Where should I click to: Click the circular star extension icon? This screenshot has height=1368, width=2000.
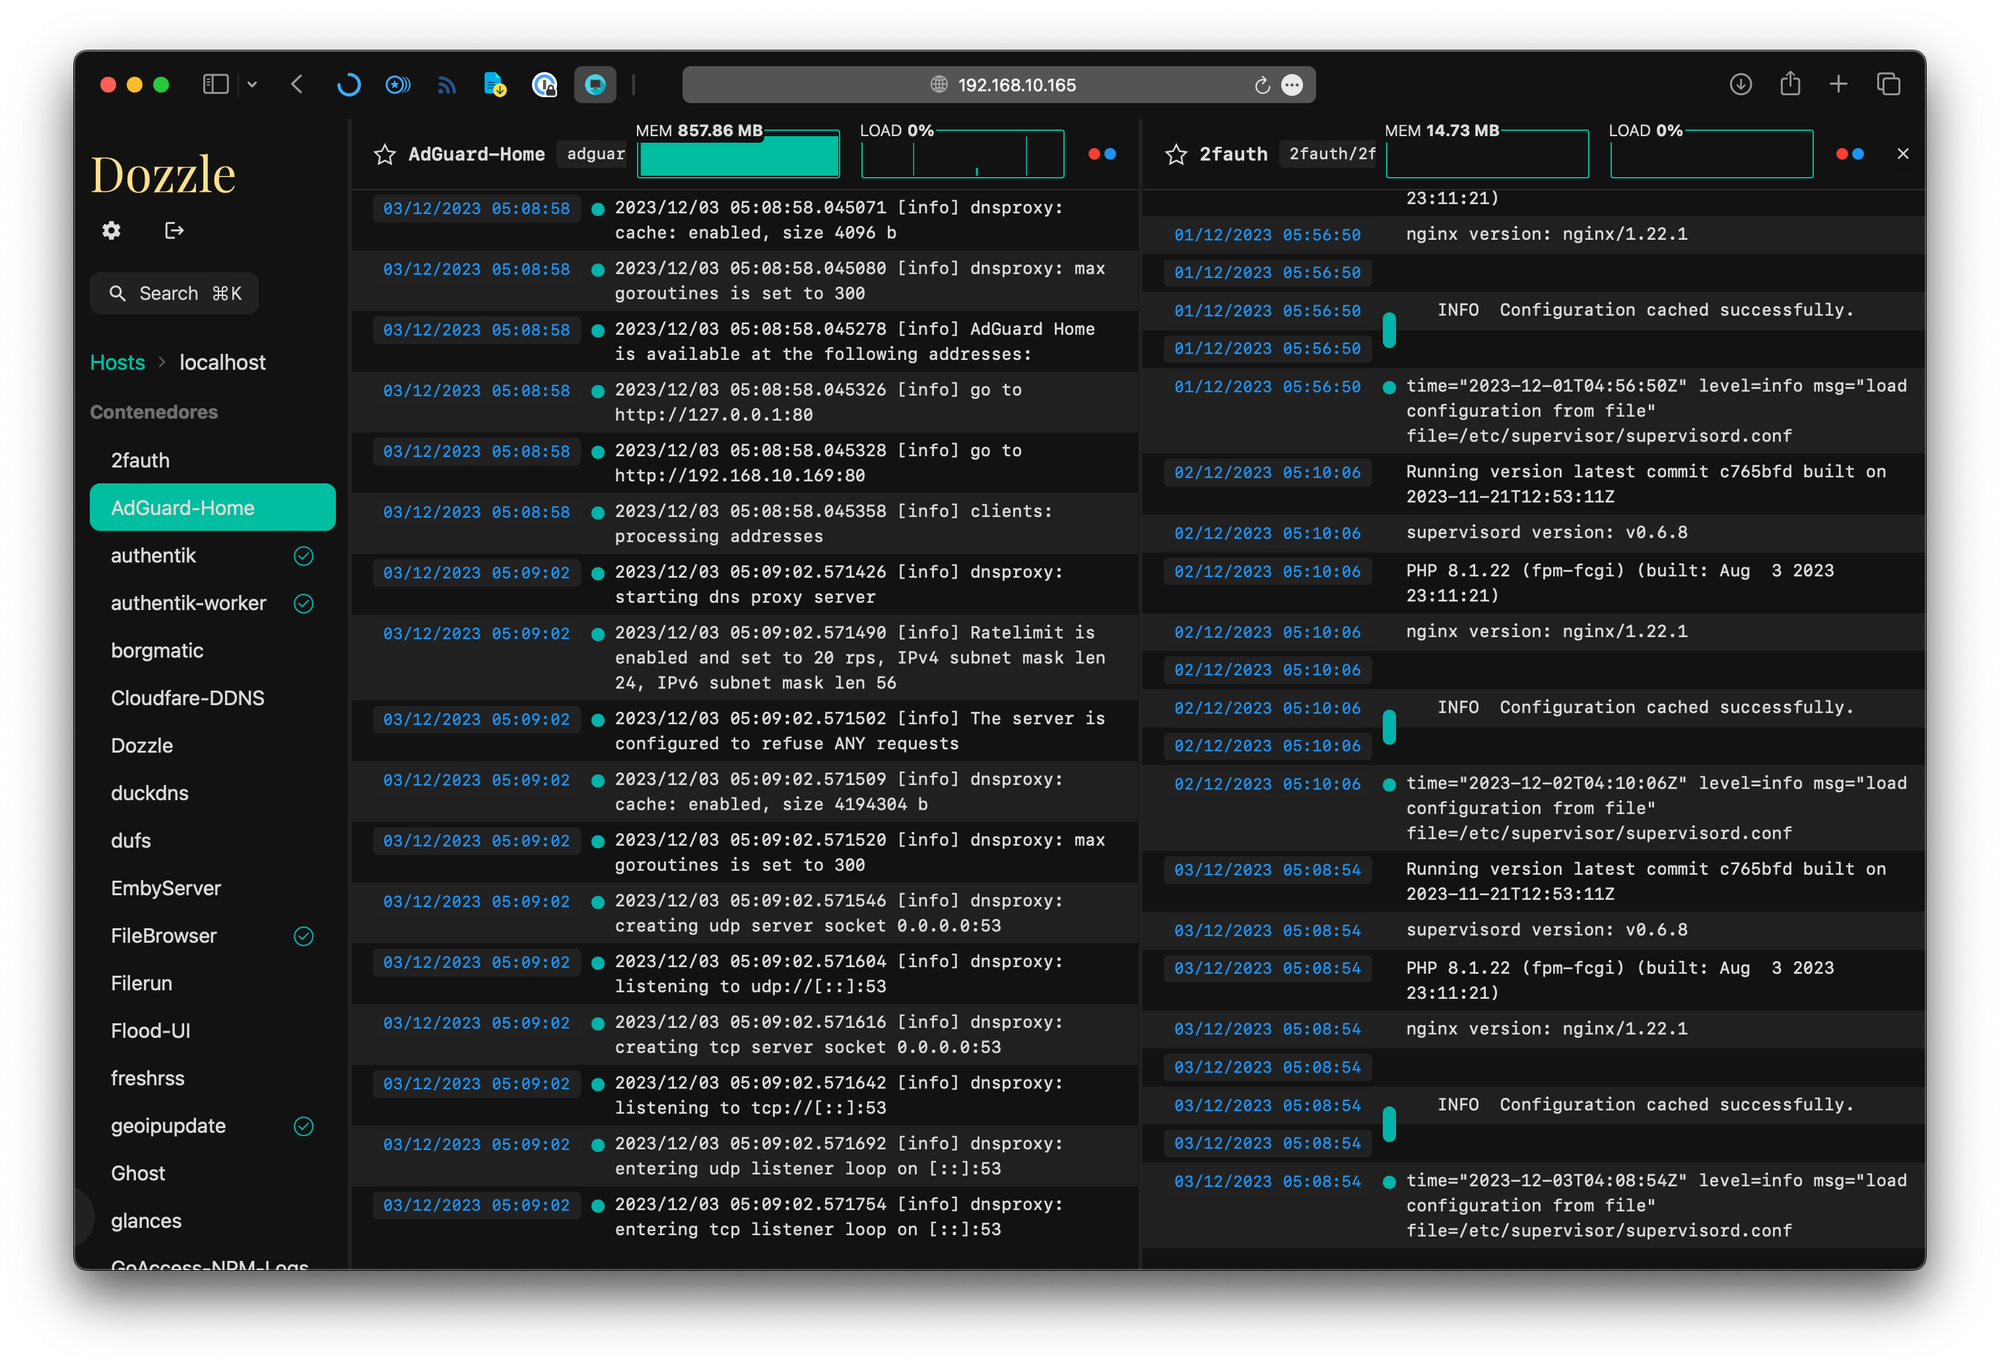397,85
